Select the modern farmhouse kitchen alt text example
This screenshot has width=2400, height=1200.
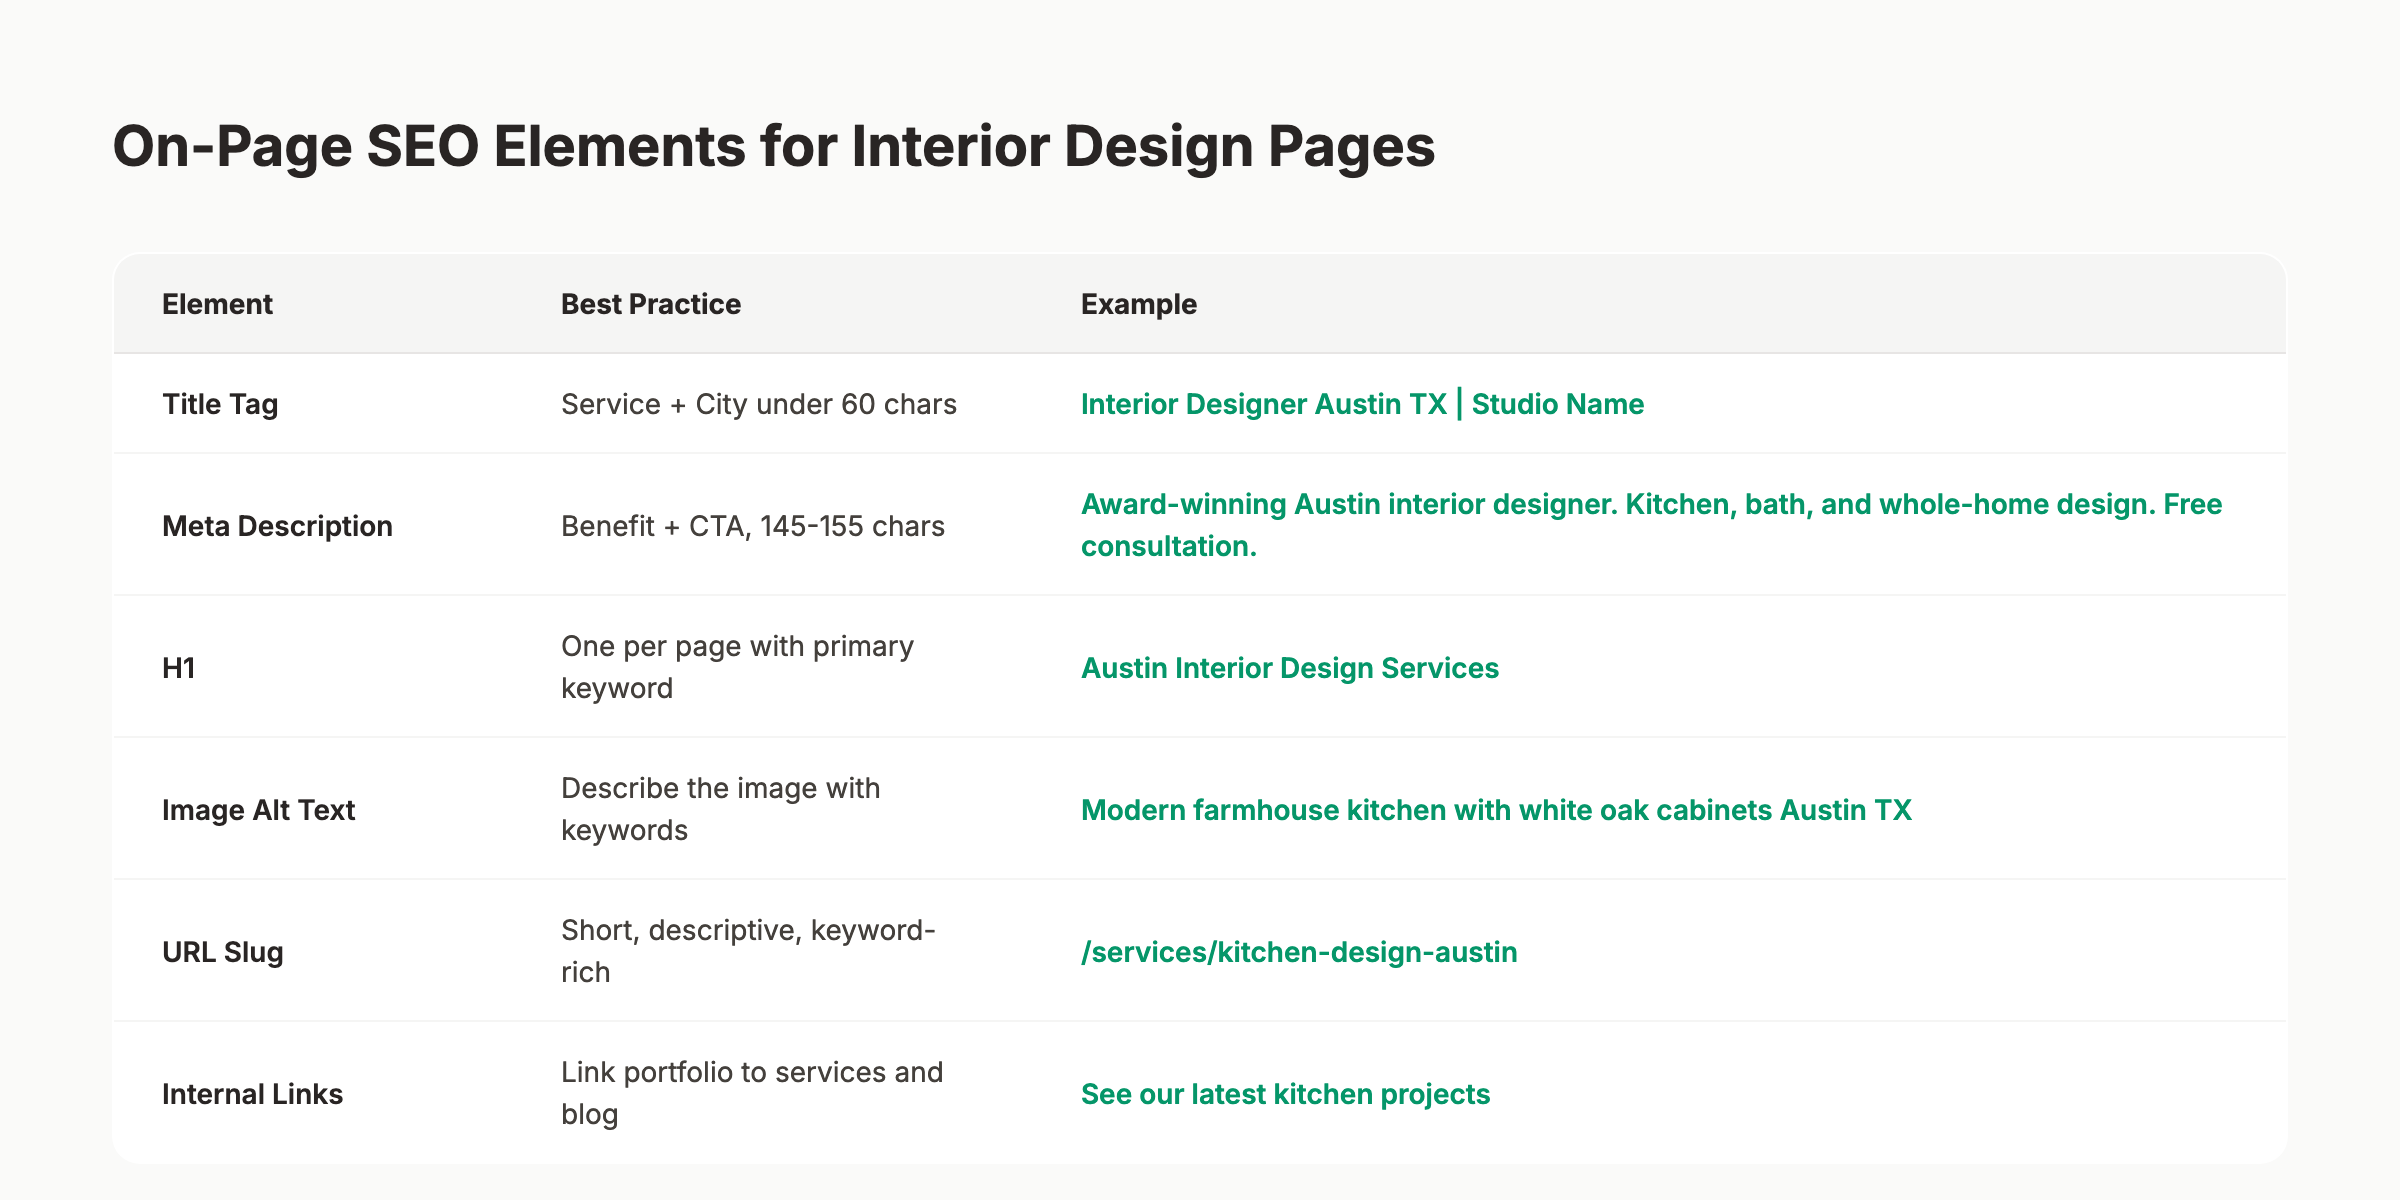pos(1495,810)
